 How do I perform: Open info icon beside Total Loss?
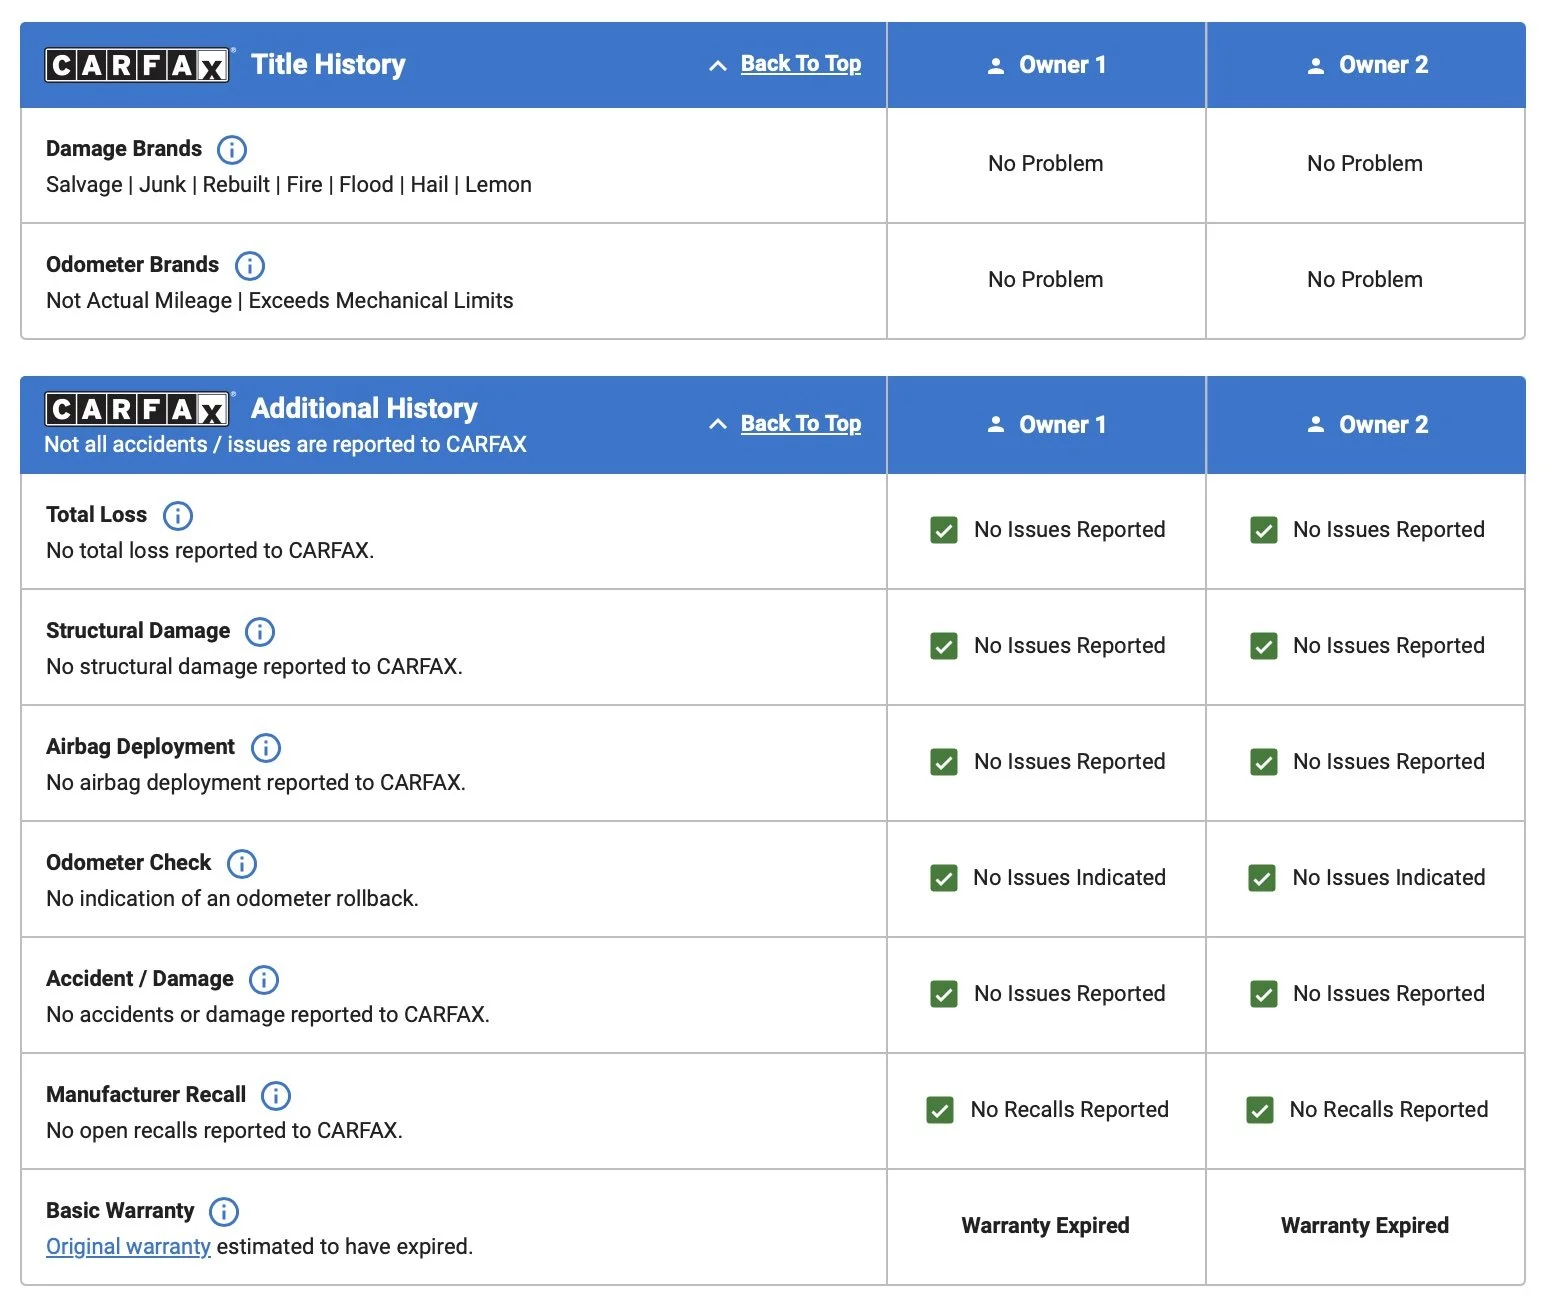pyautogui.click(x=178, y=516)
